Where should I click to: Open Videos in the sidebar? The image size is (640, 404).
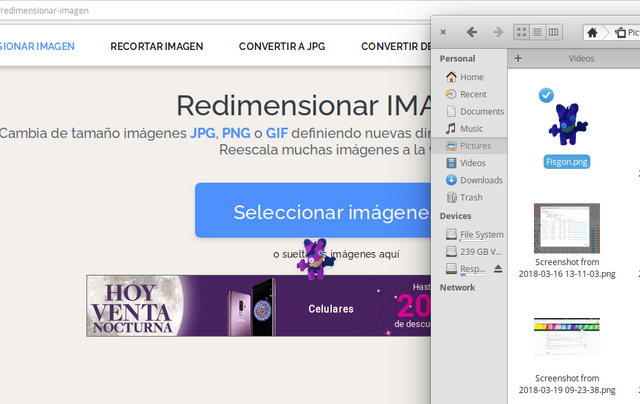pyautogui.click(x=469, y=163)
